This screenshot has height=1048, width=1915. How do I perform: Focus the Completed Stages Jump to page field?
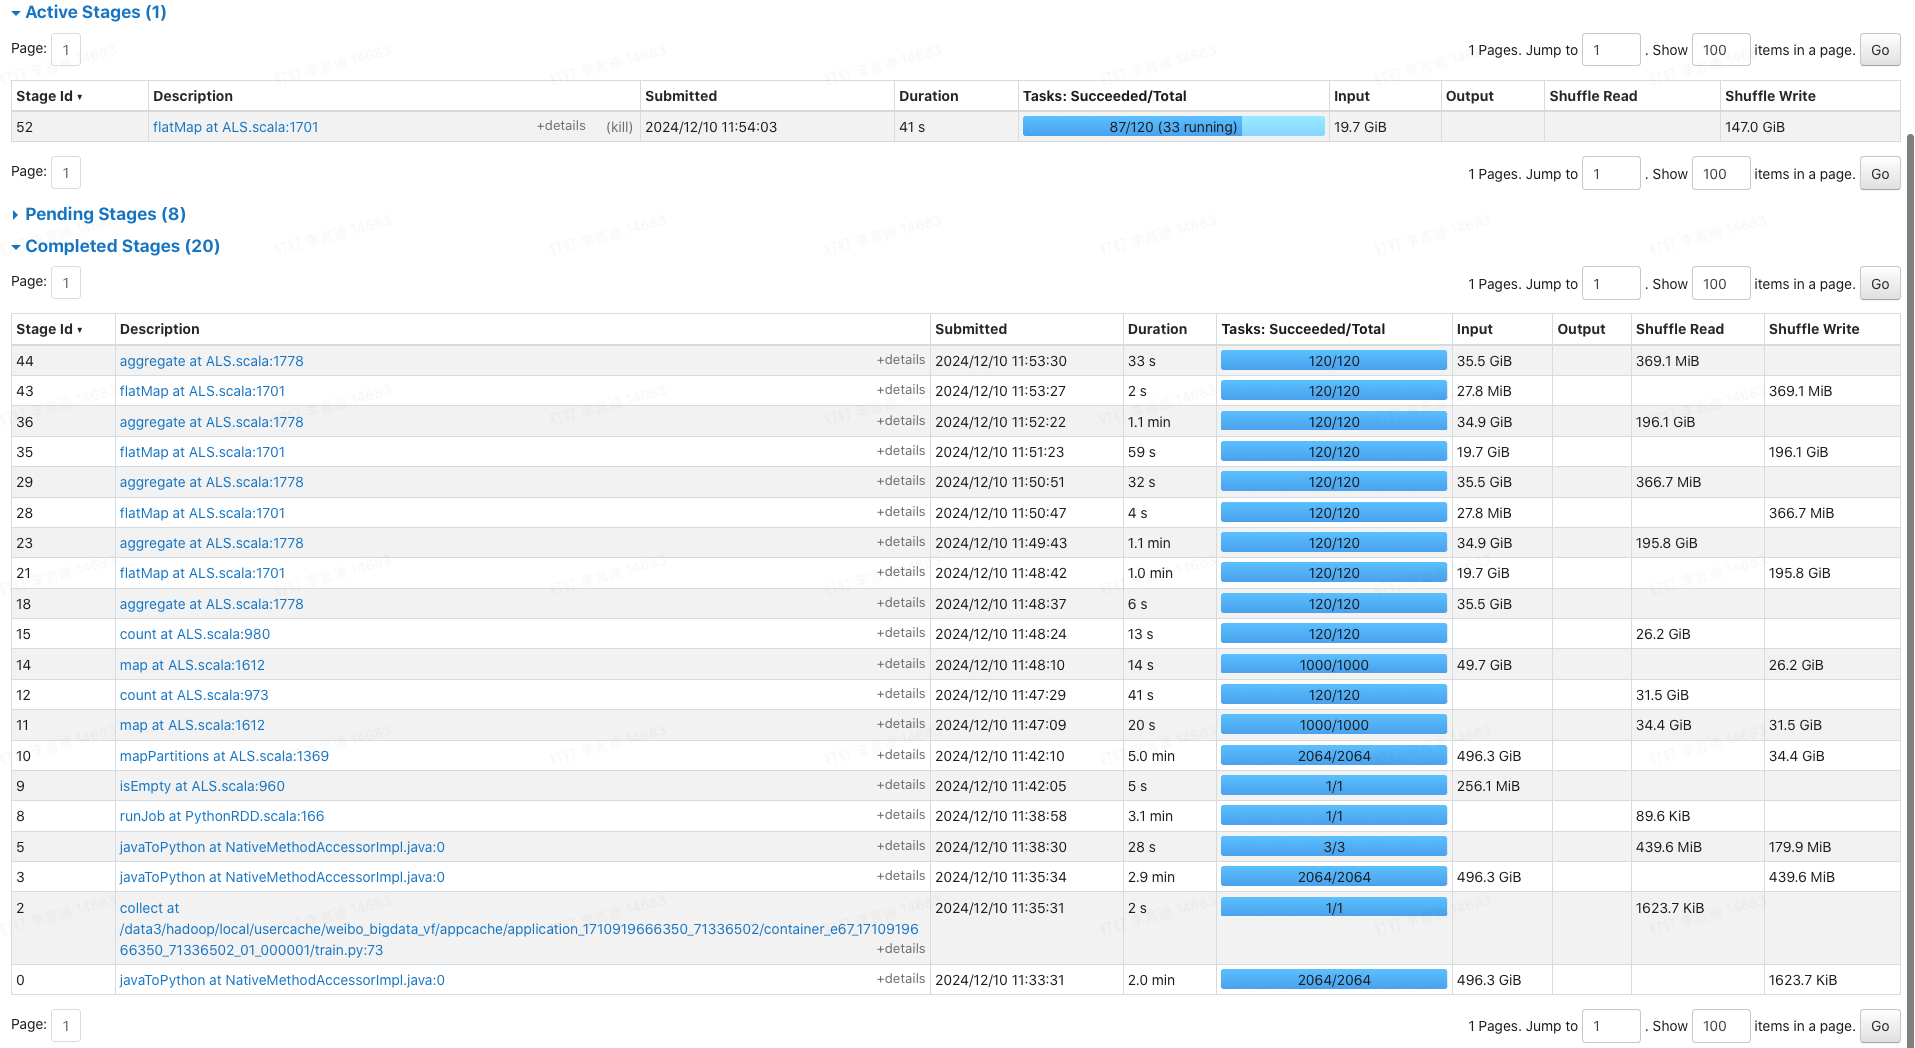pyautogui.click(x=1611, y=284)
